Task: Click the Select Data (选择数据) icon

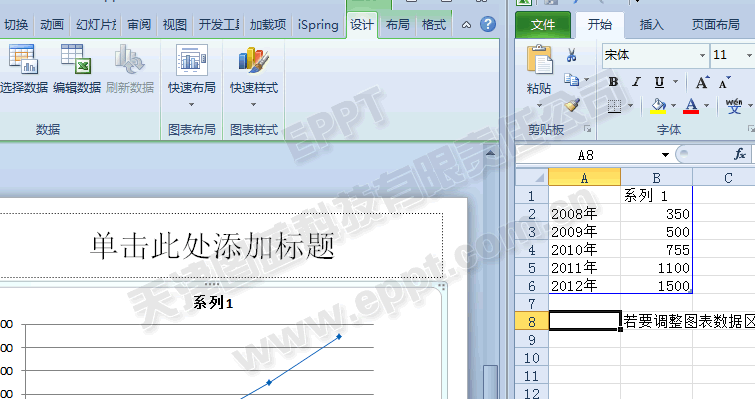Action: point(23,59)
